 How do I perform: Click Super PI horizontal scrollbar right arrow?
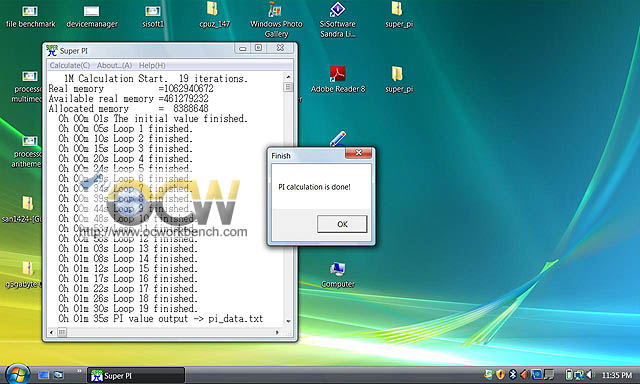coord(277,332)
